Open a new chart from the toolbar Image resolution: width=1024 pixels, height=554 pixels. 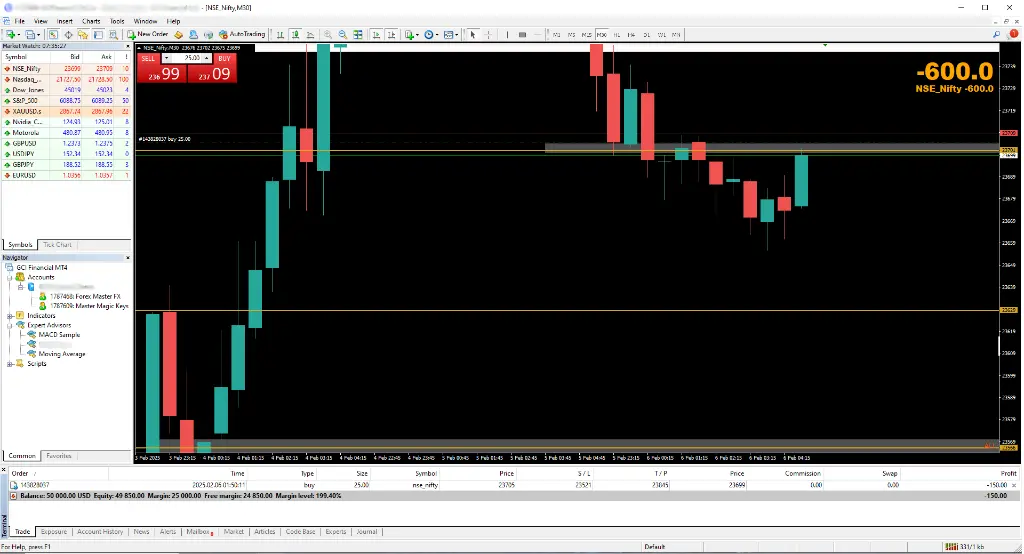10,34
